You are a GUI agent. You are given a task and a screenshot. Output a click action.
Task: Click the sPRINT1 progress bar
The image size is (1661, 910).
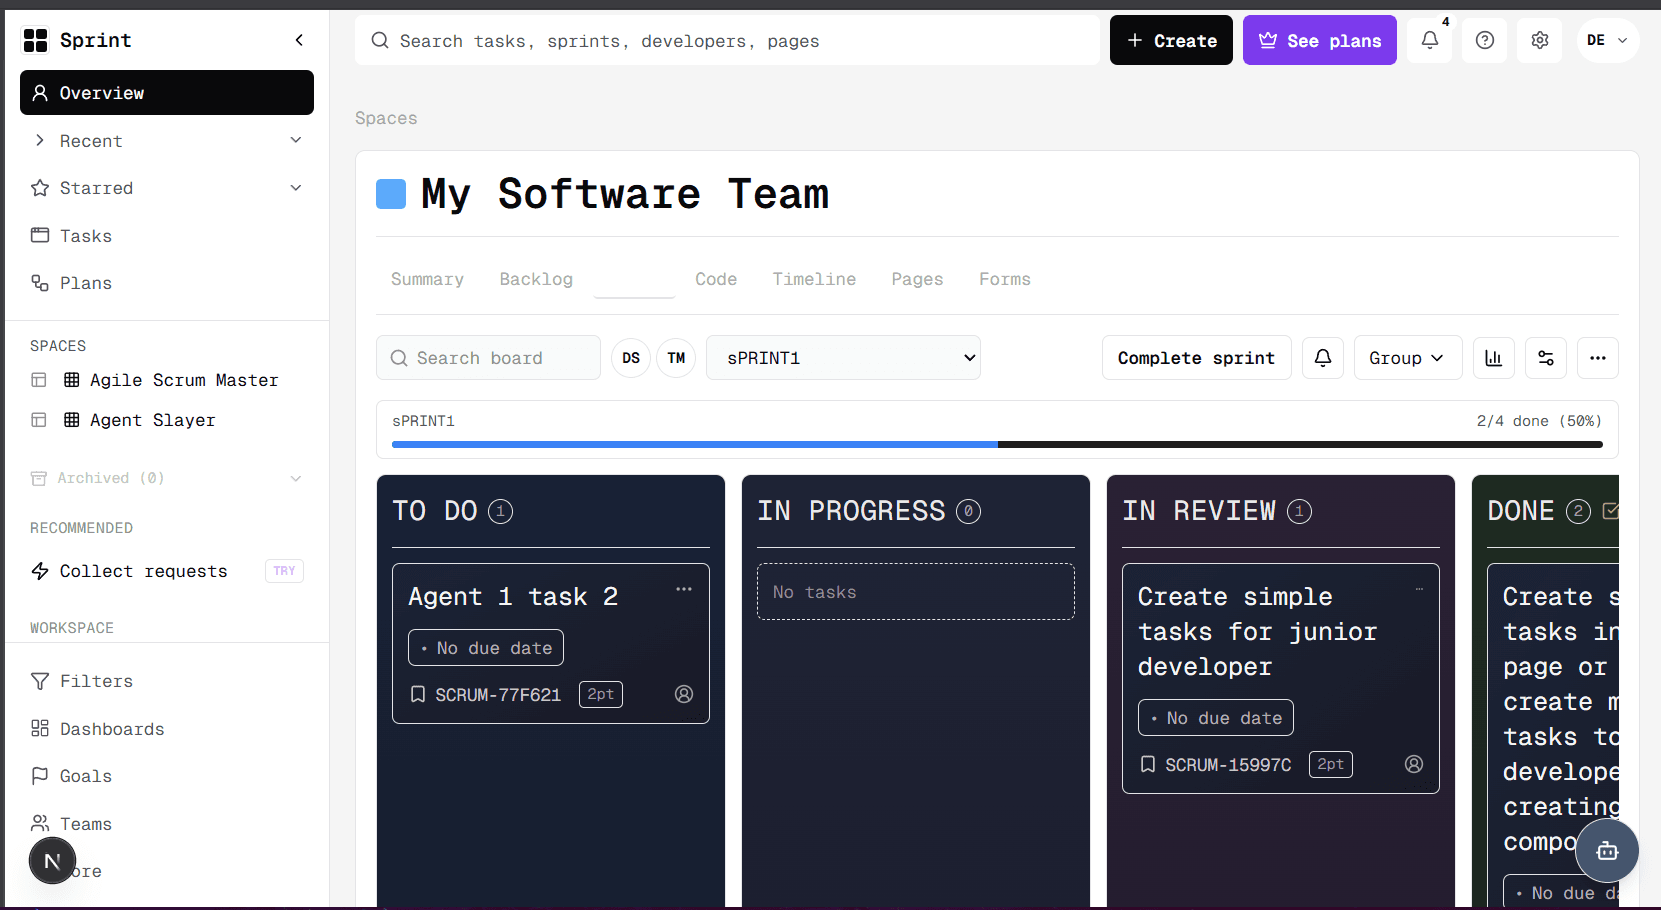pos(997,444)
